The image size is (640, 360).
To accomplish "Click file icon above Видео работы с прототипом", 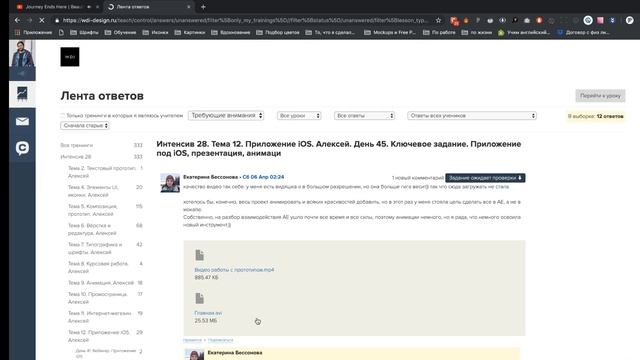I will click(200, 255).
